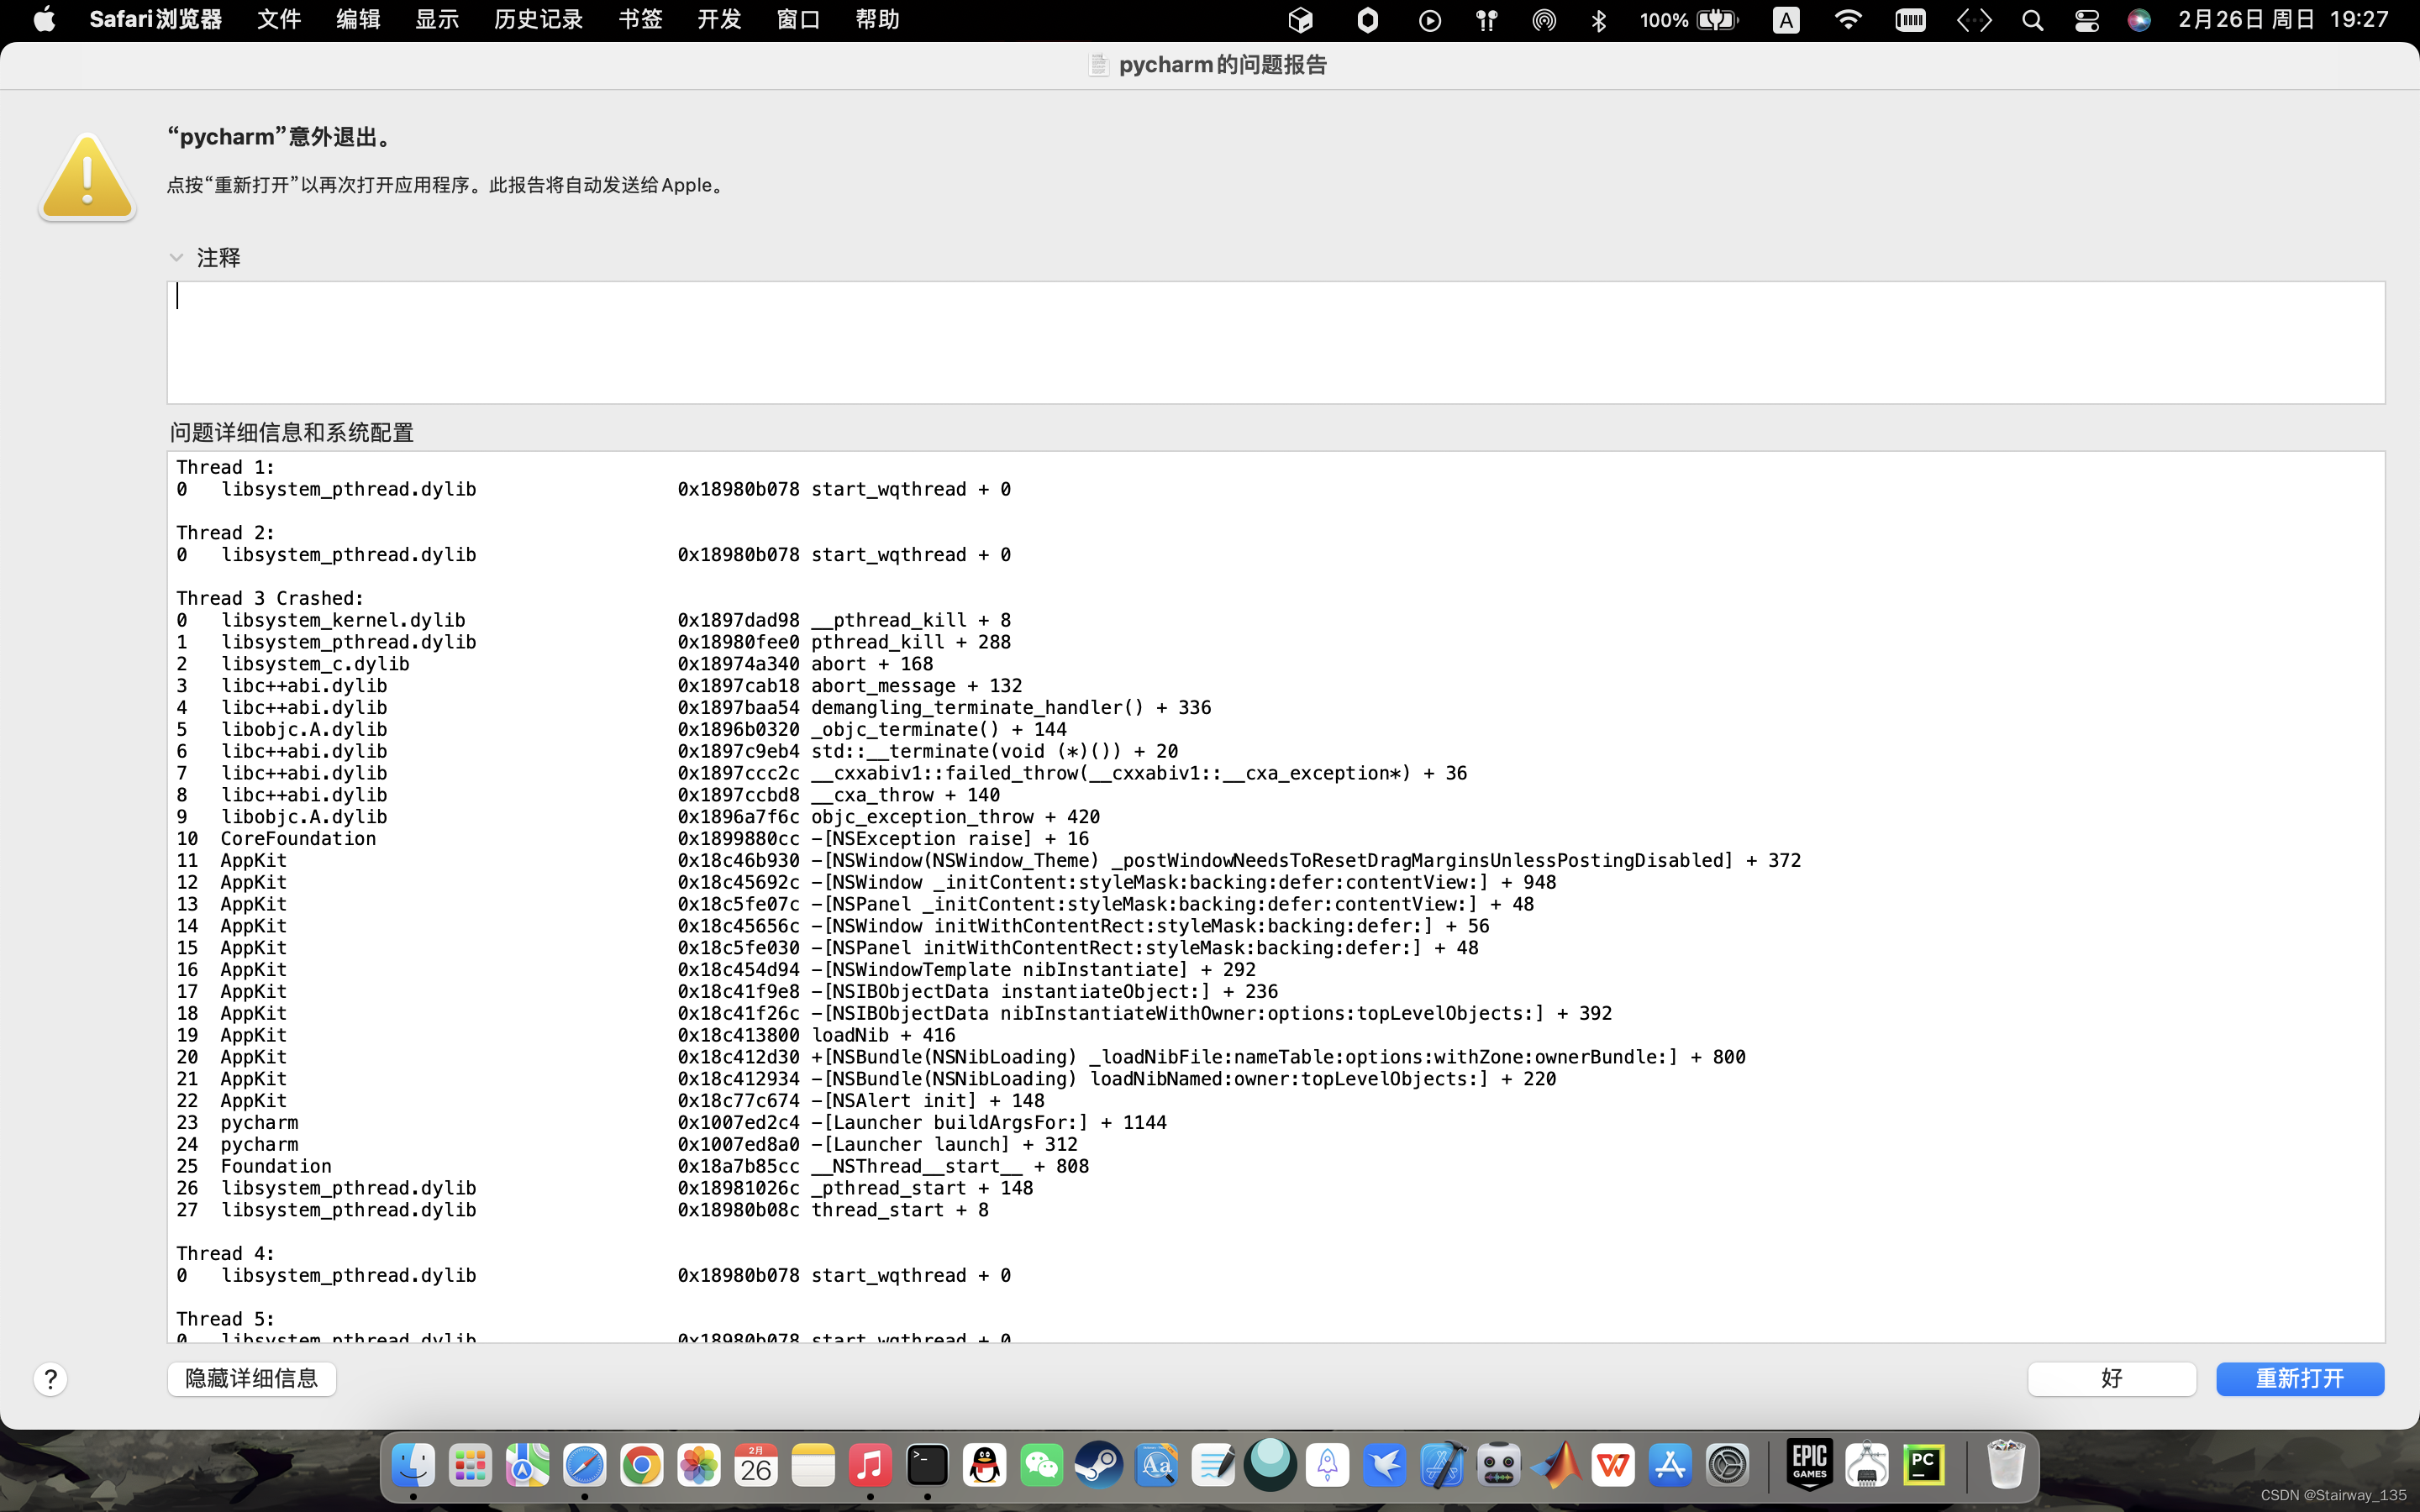
Task: Open Launchpad from the Dock
Action: (470, 1465)
